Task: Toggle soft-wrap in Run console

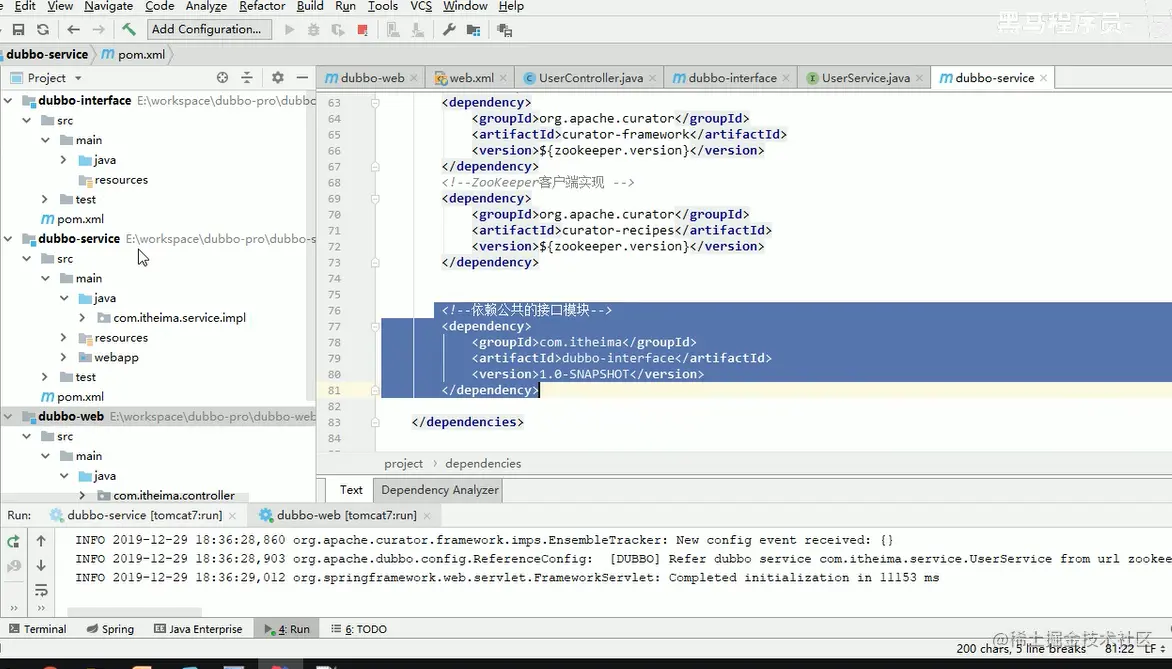Action: (x=41, y=590)
